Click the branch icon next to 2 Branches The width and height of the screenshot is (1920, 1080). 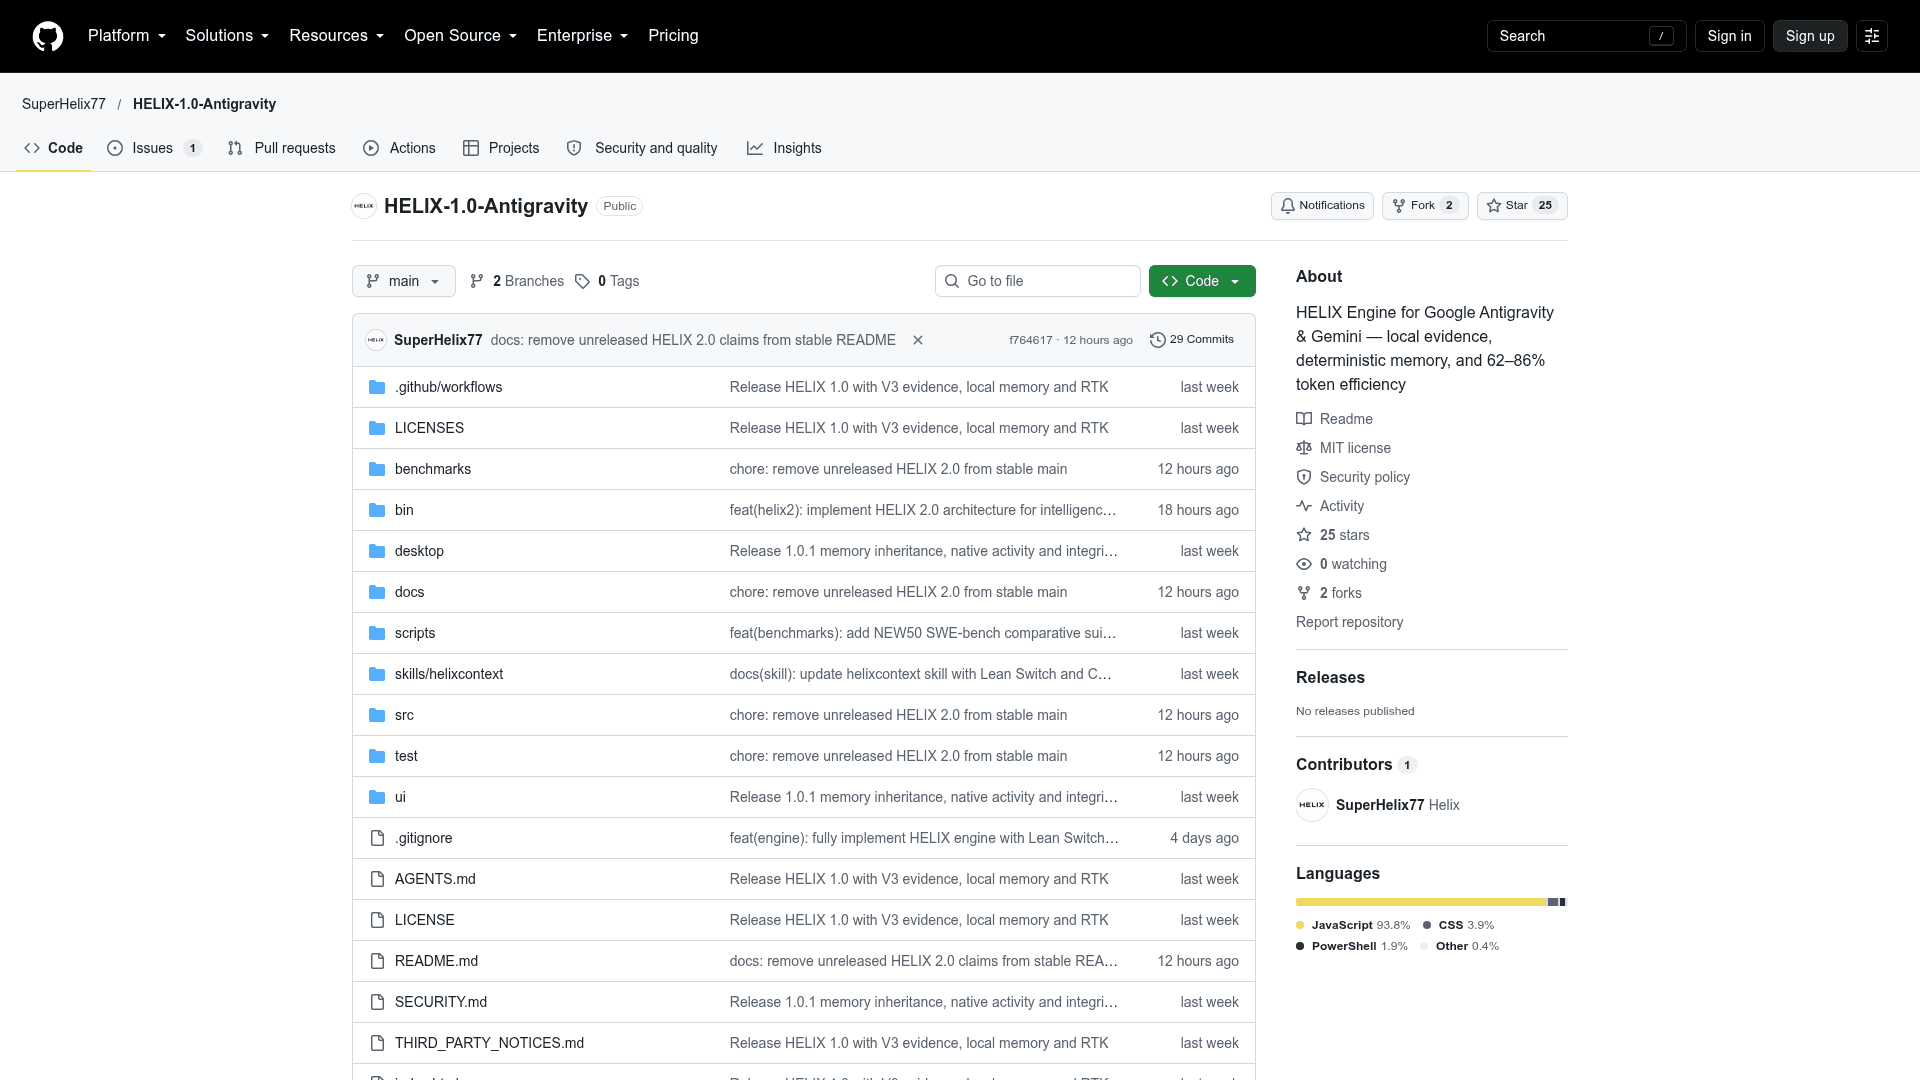pos(477,281)
